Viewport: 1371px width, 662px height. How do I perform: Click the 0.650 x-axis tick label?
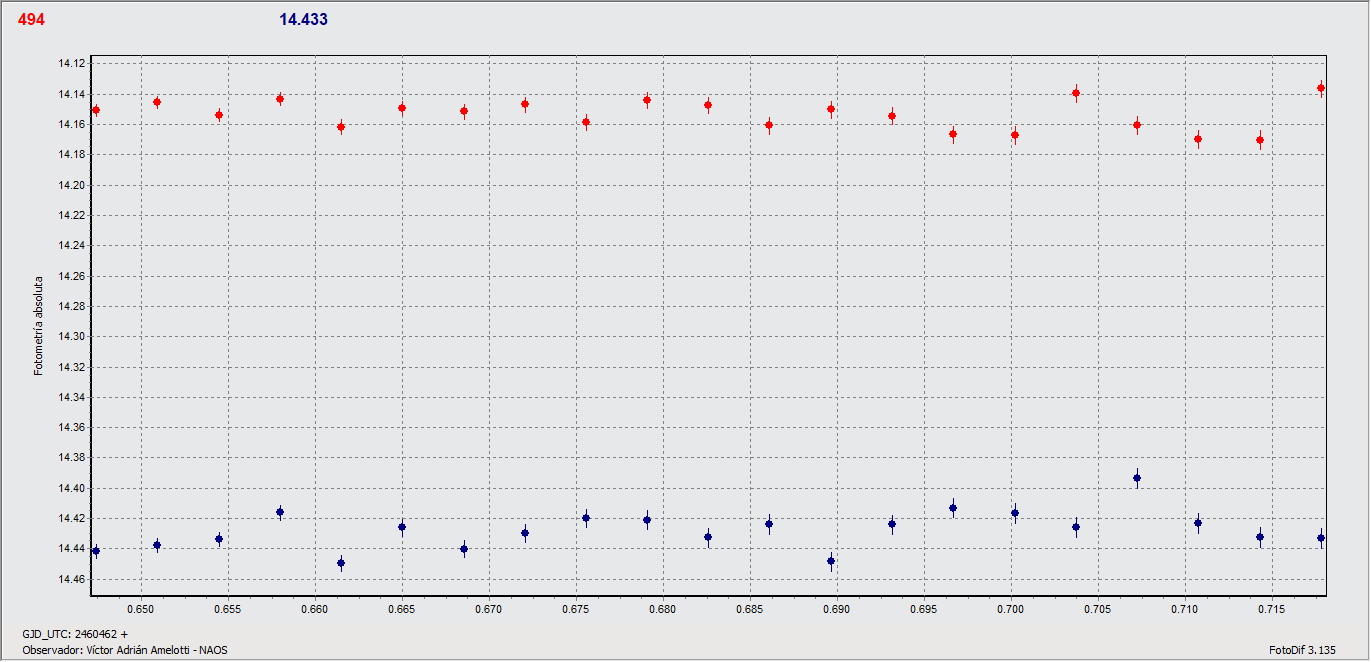(x=140, y=608)
